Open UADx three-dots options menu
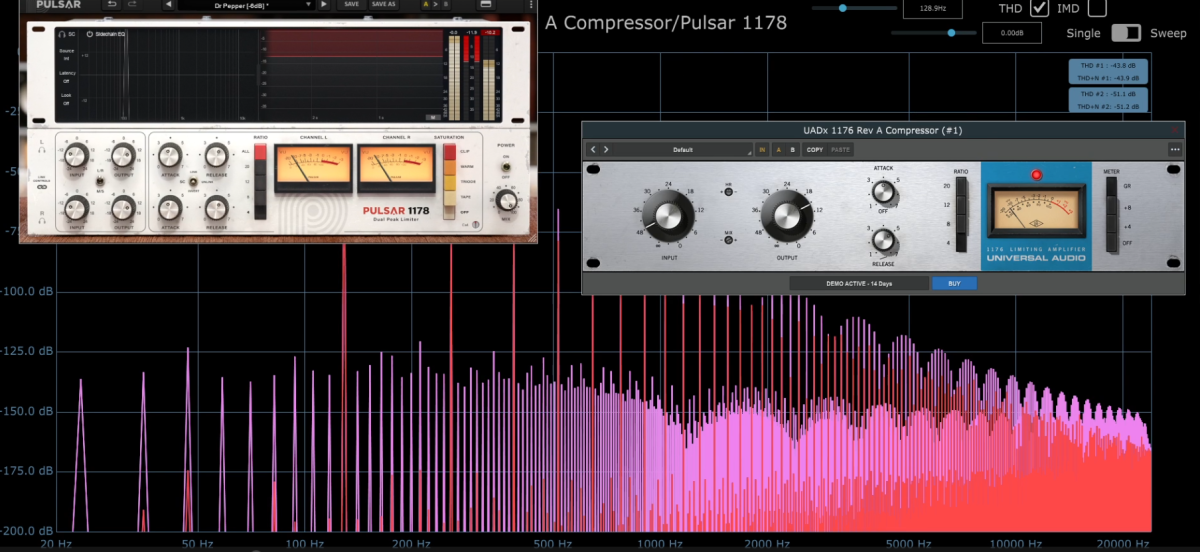1200x552 pixels. click(1174, 150)
